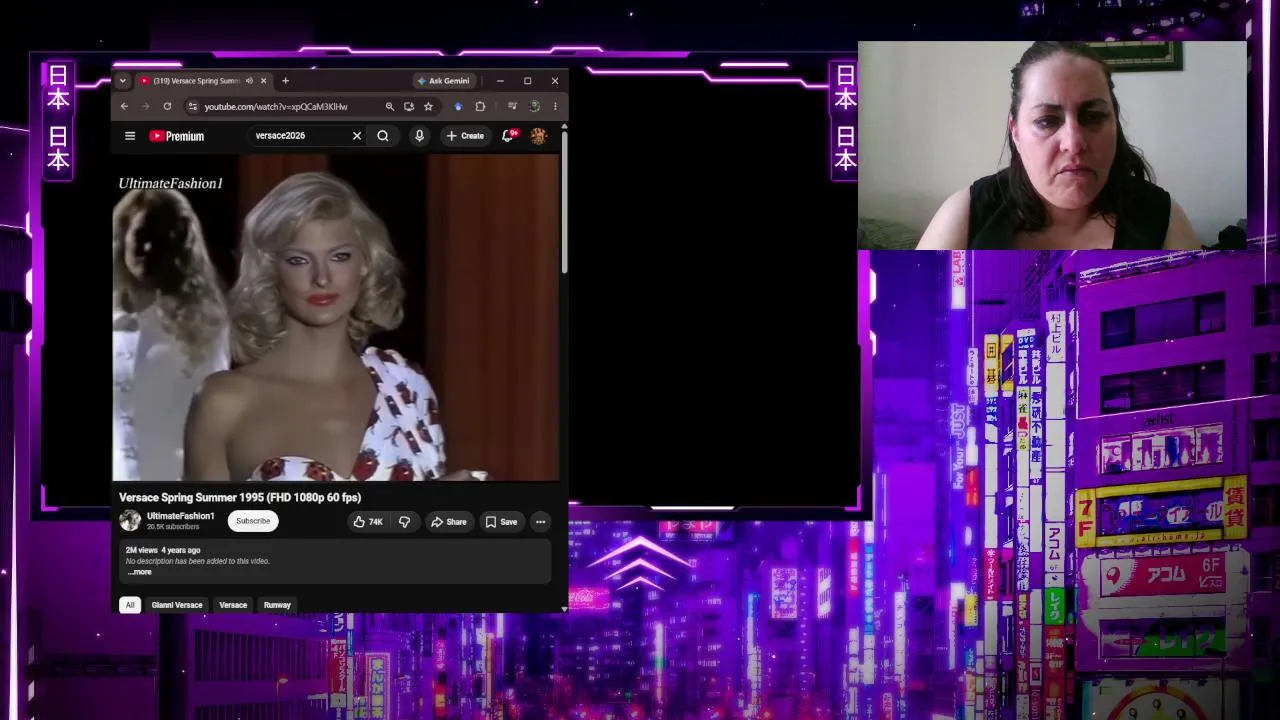Click the scrollbar down arrow

(564, 608)
